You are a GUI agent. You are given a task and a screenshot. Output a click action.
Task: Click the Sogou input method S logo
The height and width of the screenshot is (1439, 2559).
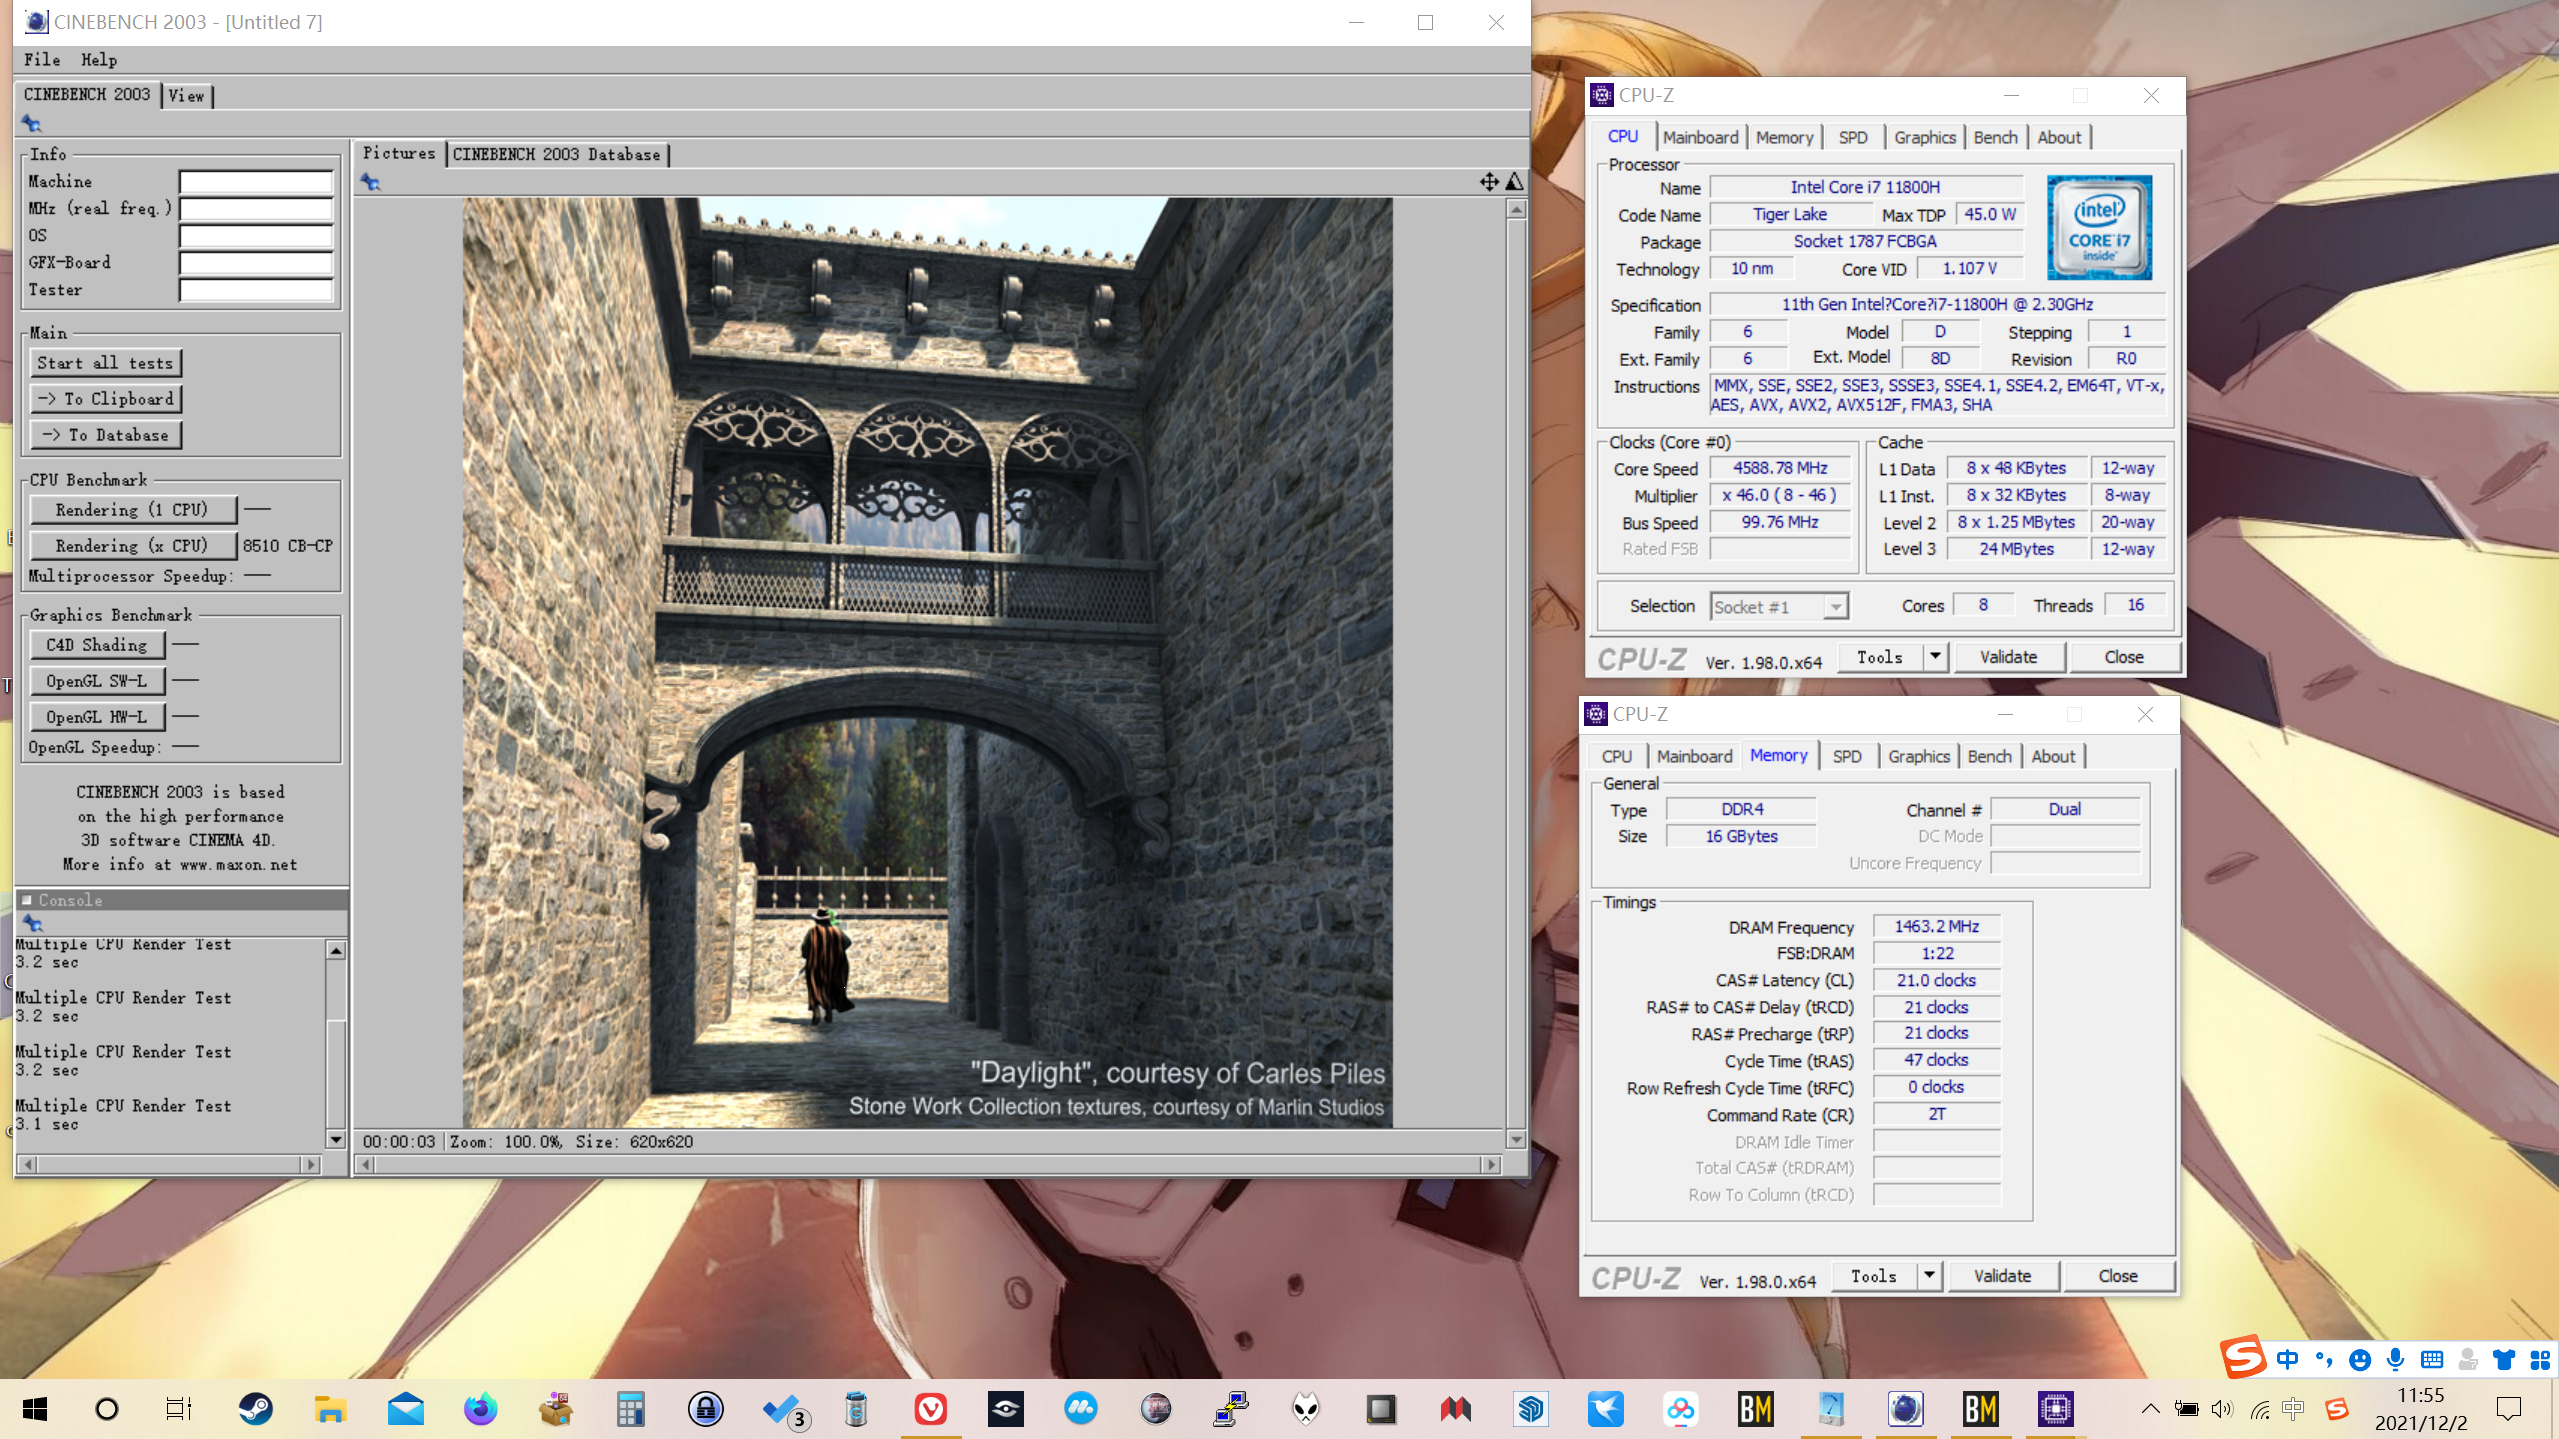[2243, 1357]
